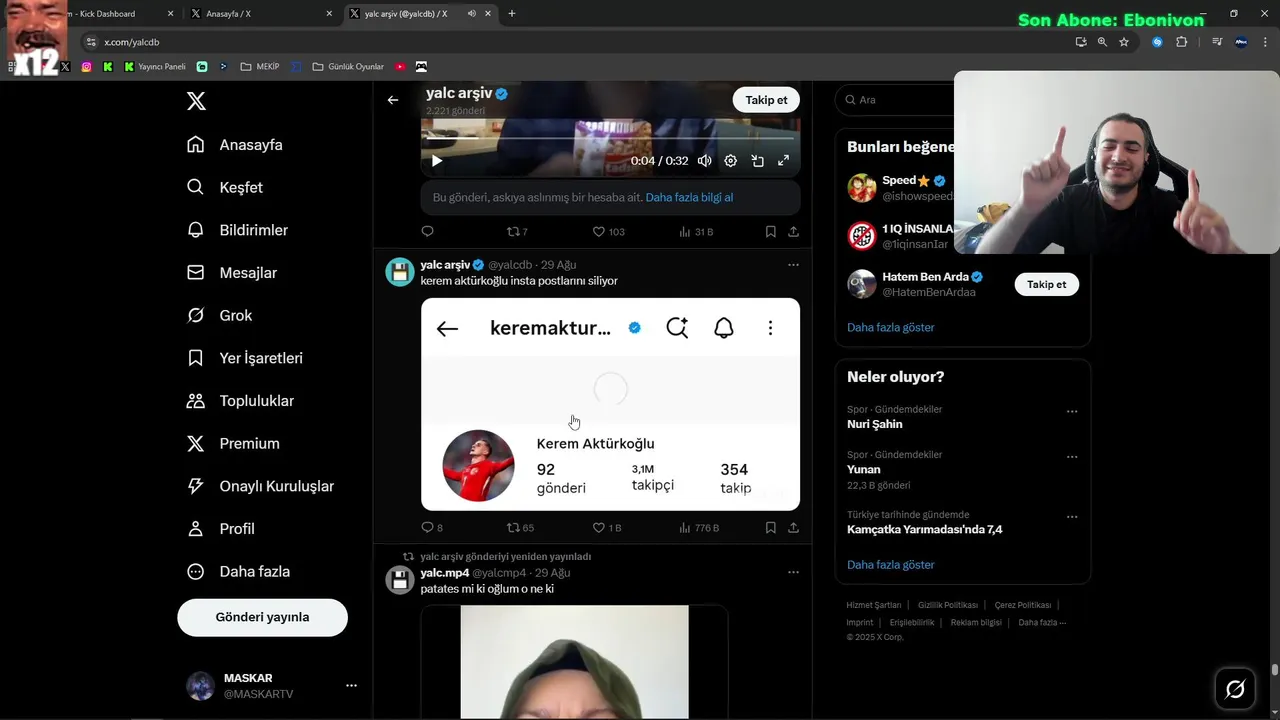Share the Kerem Aktürkoğlu post
The height and width of the screenshot is (720, 1280).
click(793, 528)
